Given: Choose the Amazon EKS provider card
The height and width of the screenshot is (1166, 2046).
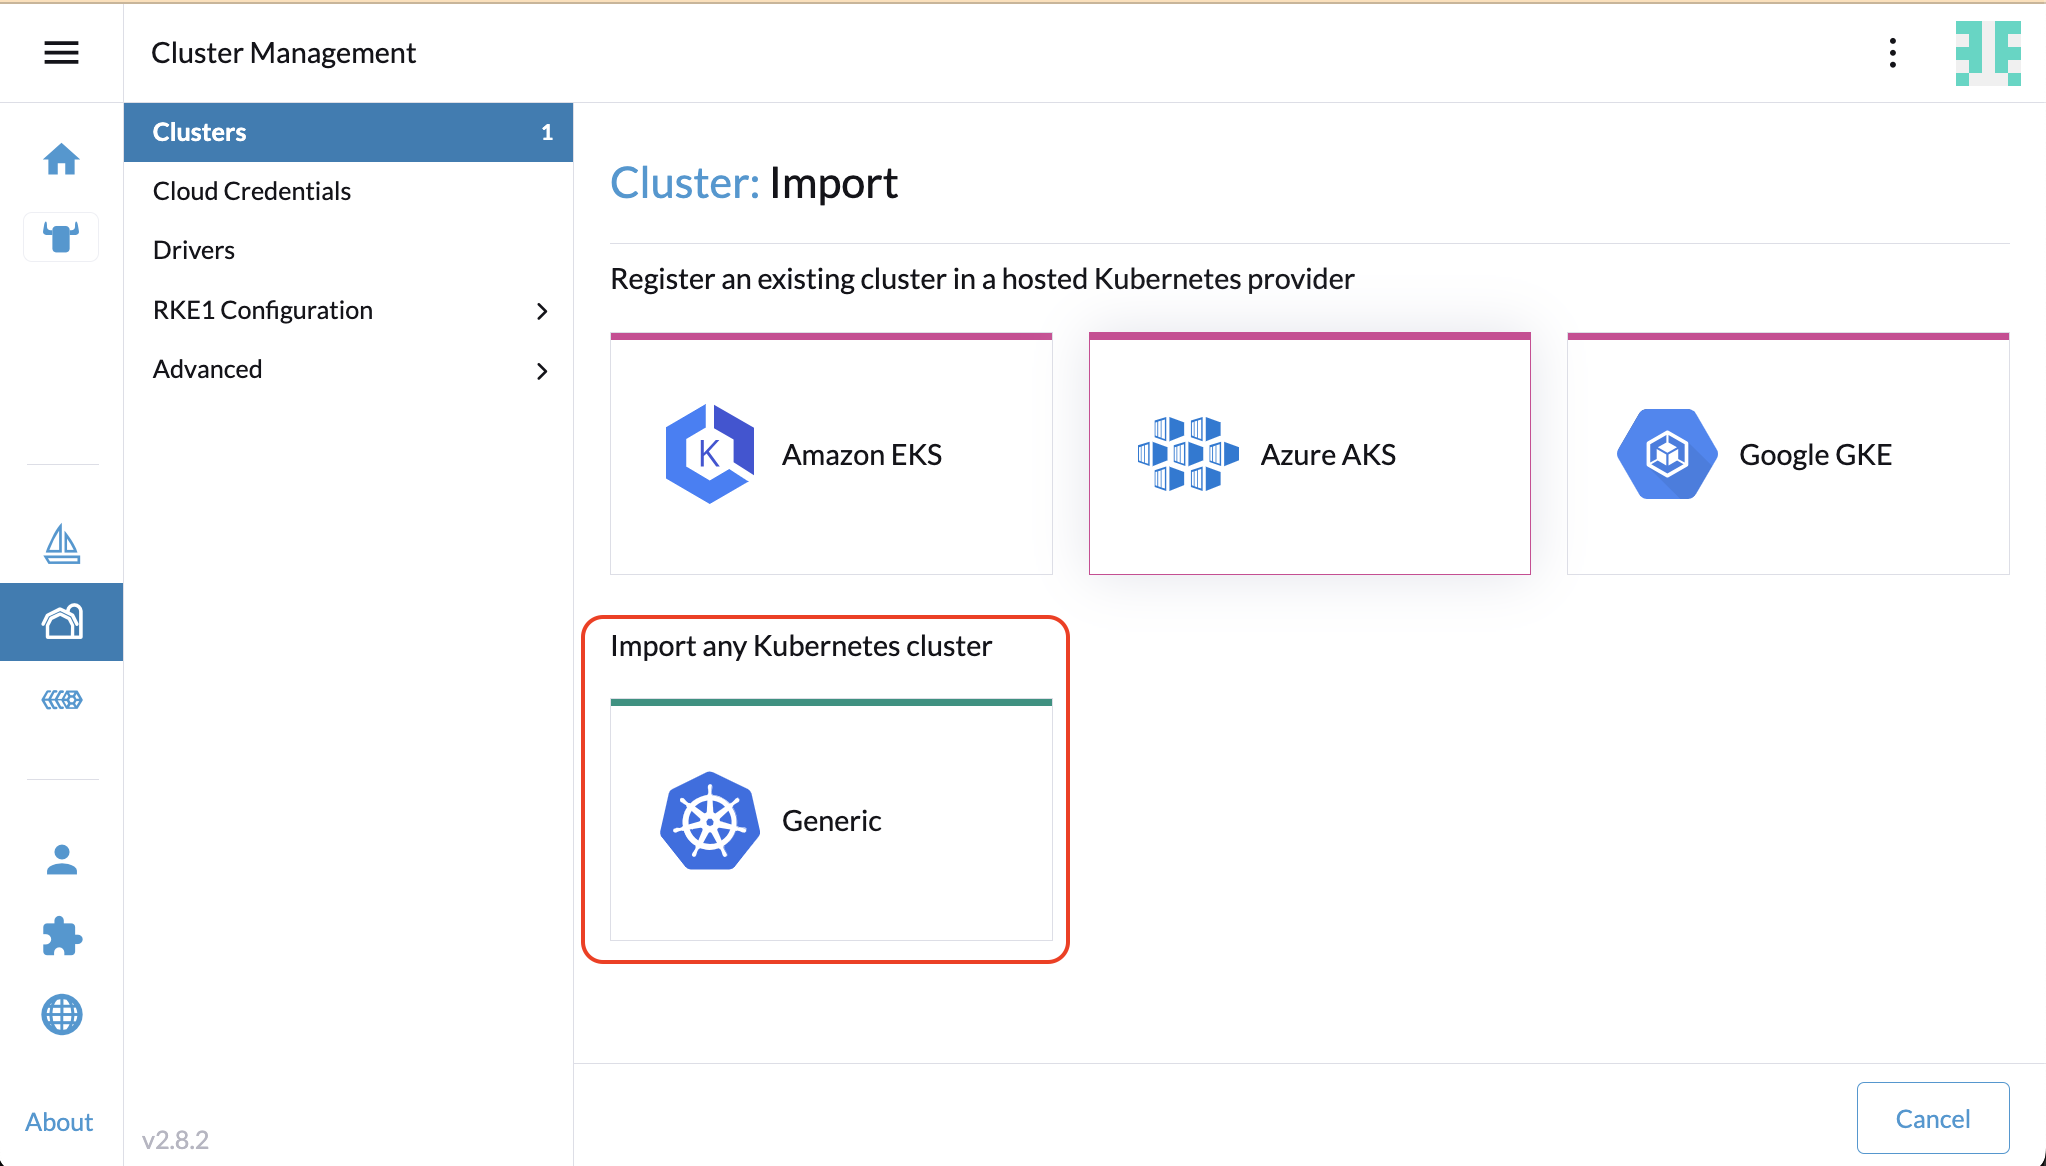Looking at the screenshot, I should (x=831, y=455).
